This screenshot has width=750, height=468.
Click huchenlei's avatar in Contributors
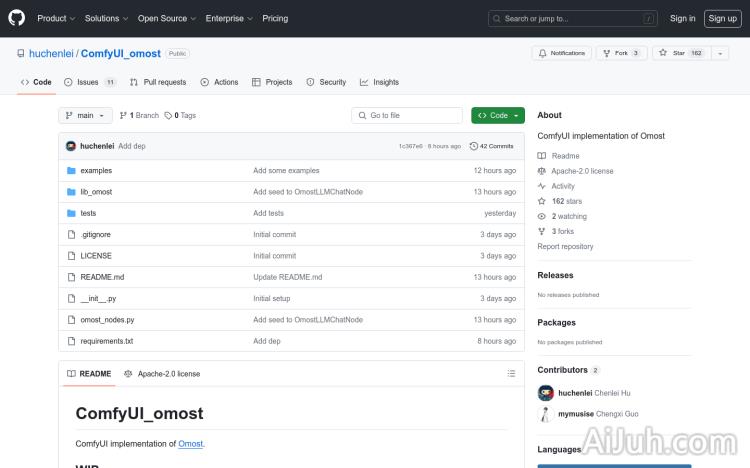[545, 393]
